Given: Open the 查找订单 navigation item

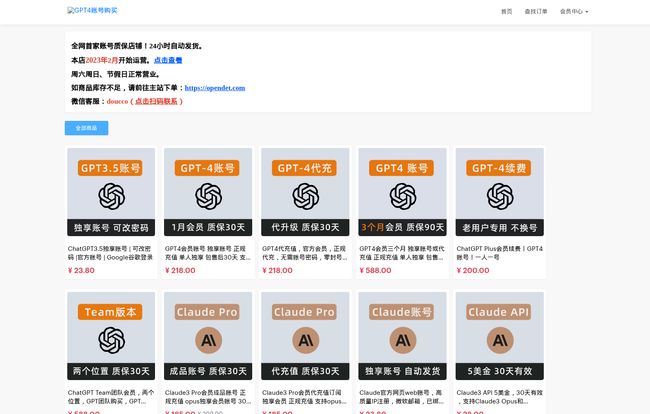Looking at the screenshot, I should 536,12.
